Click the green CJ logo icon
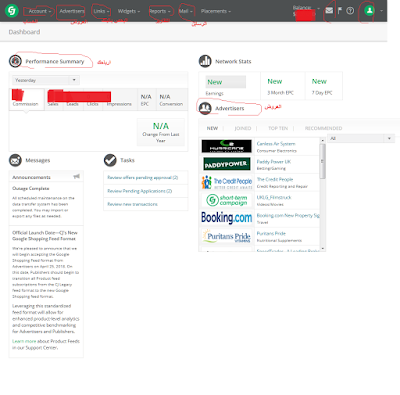The image size is (400, 395). point(12,11)
